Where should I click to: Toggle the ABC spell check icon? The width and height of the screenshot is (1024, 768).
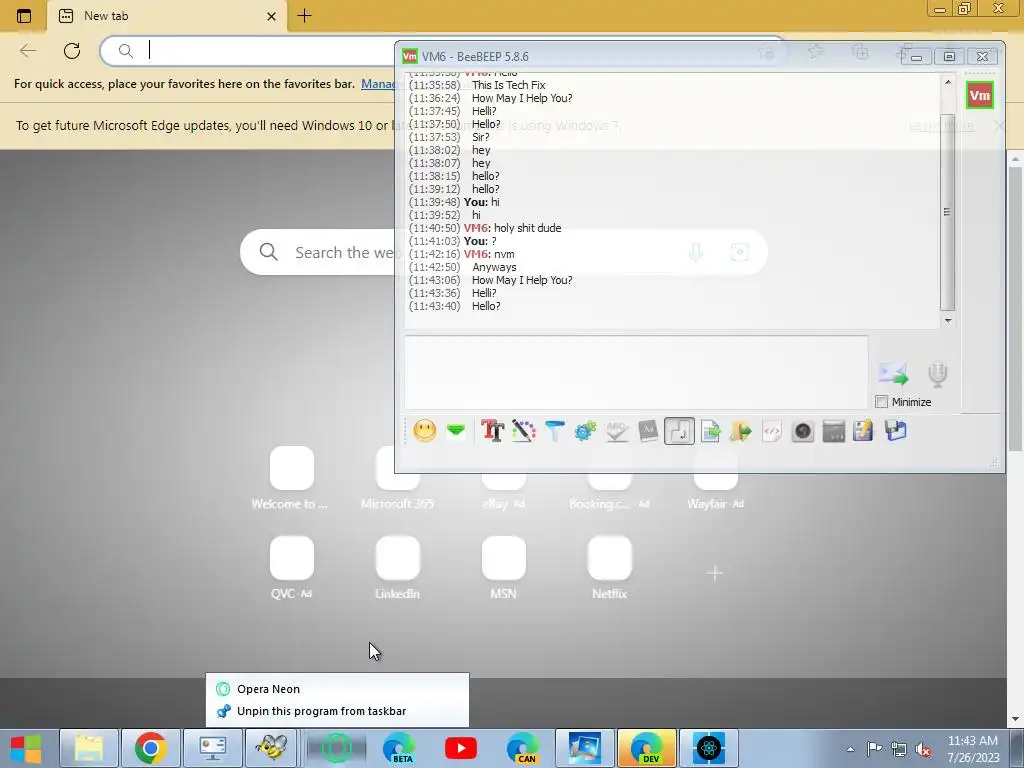click(x=616, y=431)
